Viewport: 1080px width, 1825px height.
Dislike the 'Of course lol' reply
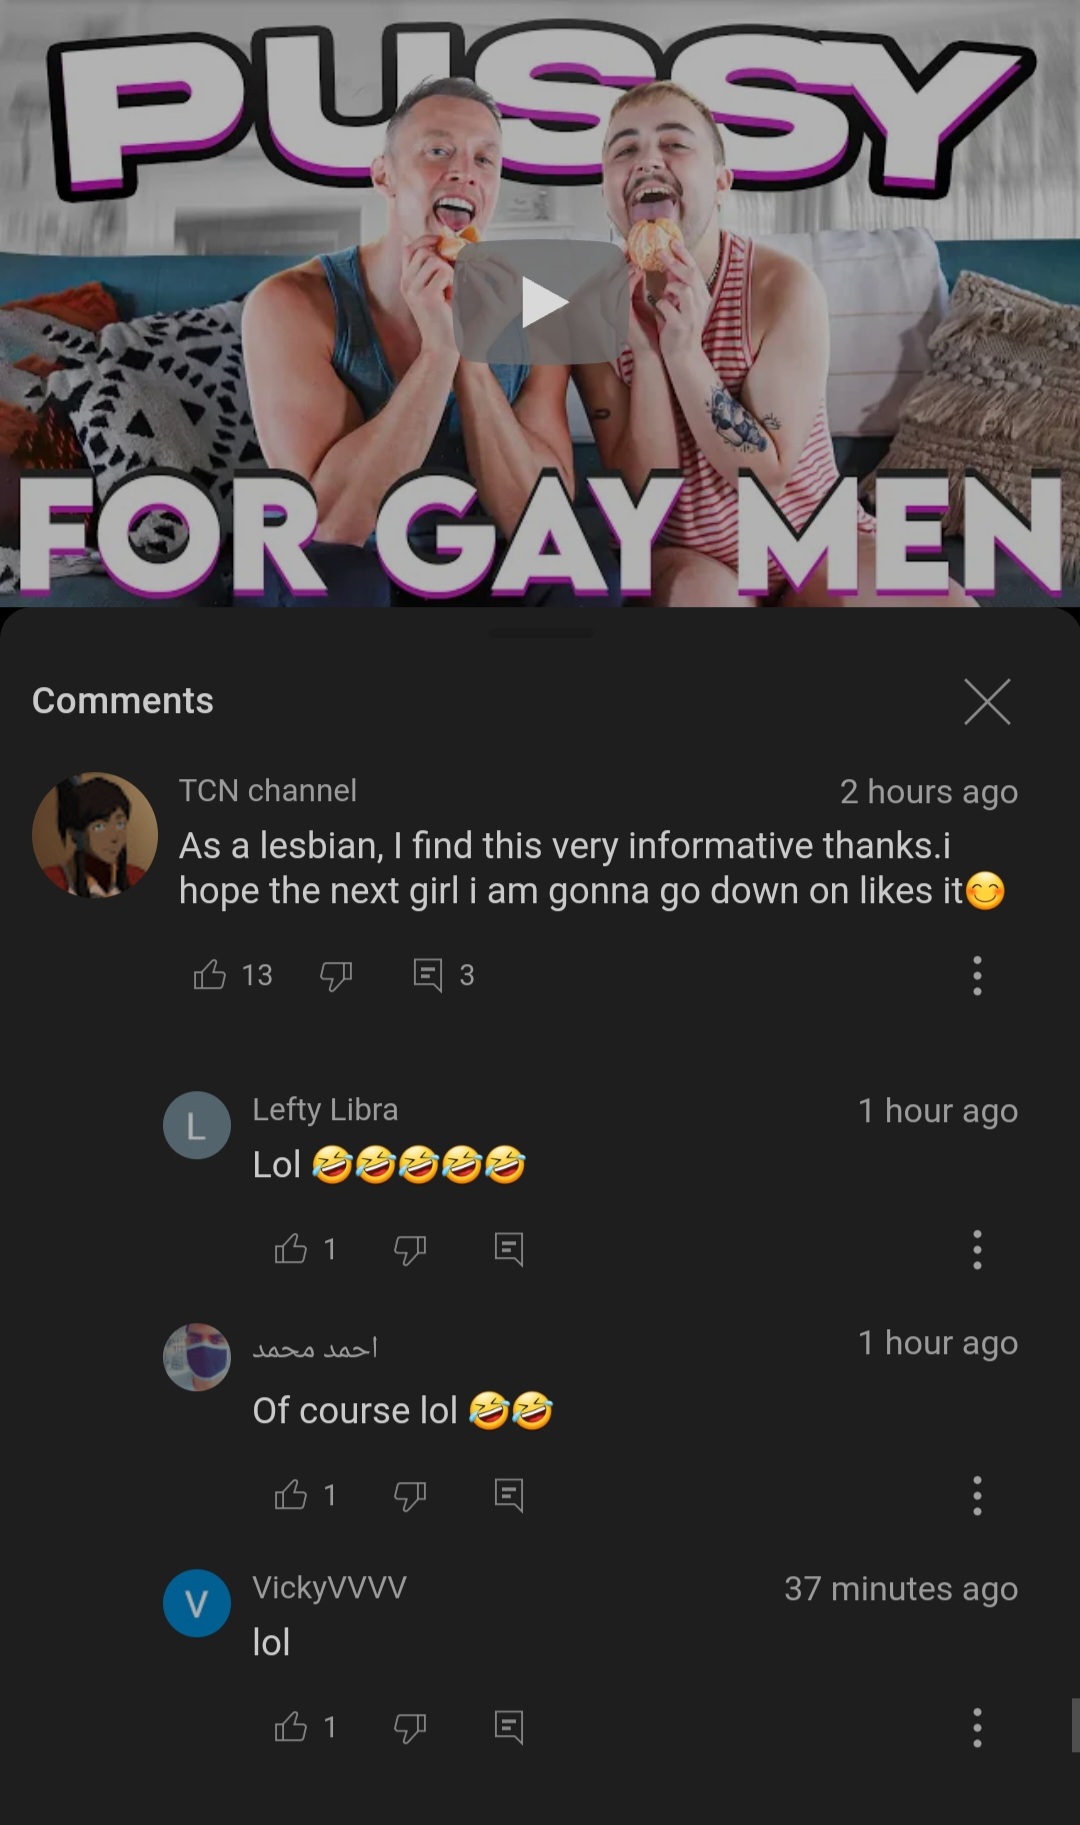pyautogui.click(x=410, y=1495)
